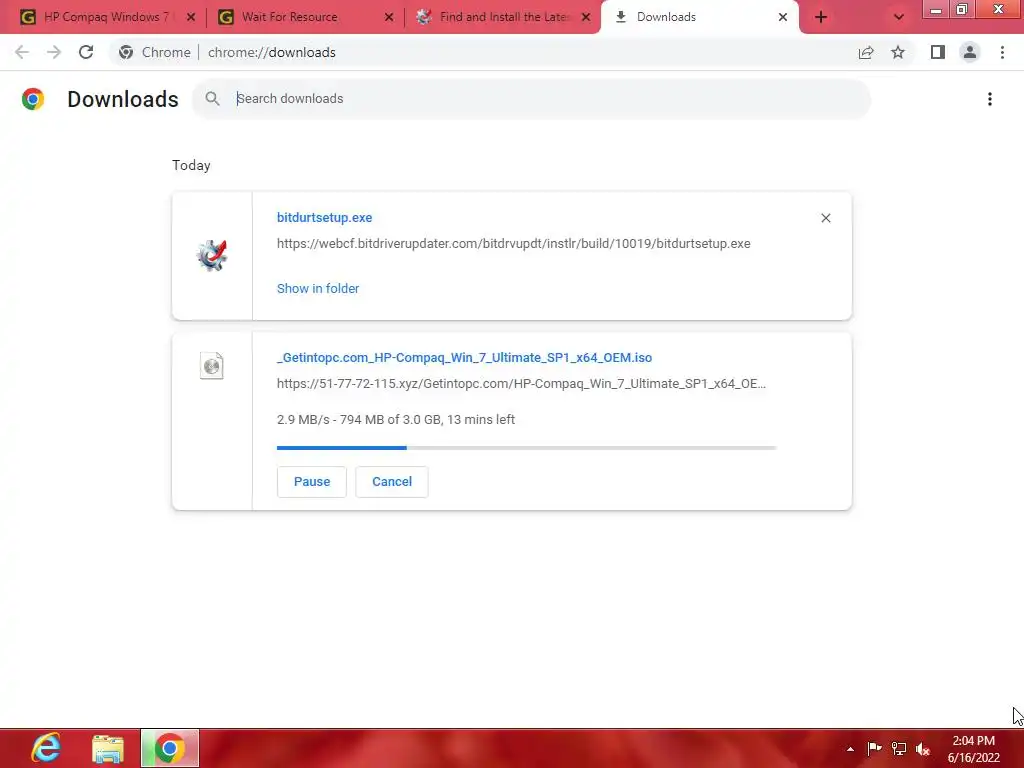This screenshot has width=1024, height=768.
Task: Bookmark this page with the star icon
Action: point(898,52)
